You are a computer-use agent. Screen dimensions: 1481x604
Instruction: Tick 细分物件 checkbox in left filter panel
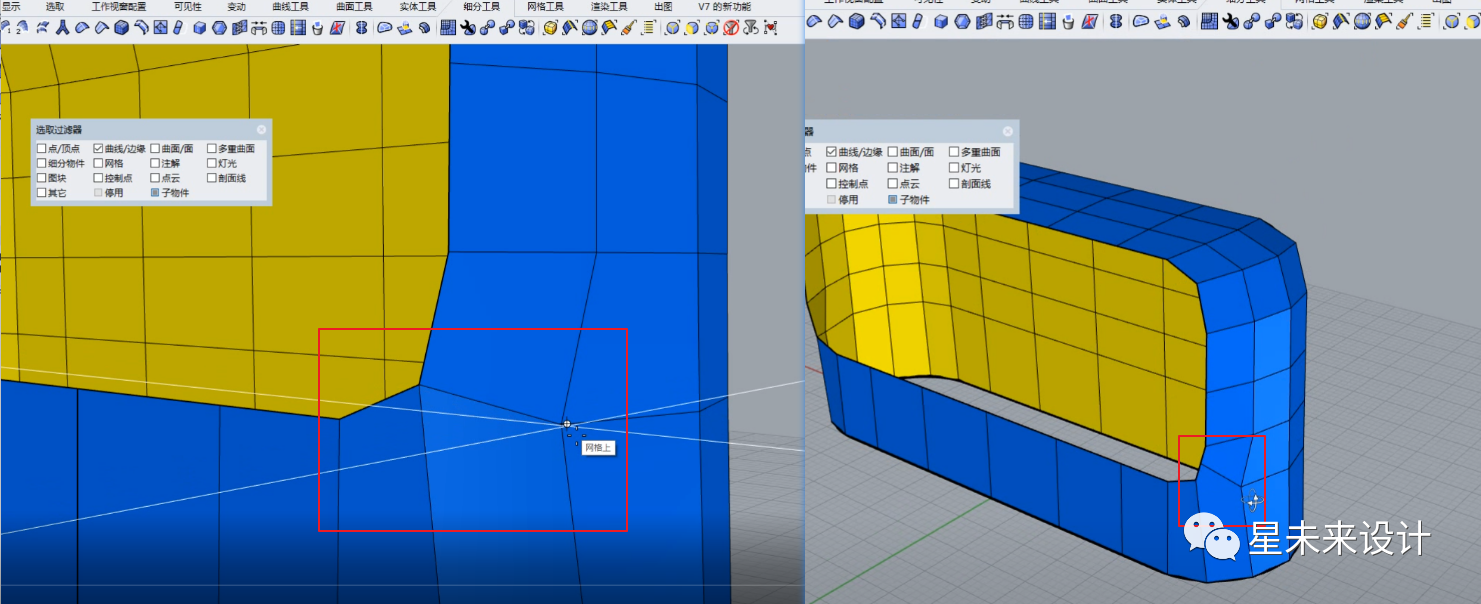click(x=41, y=163)
